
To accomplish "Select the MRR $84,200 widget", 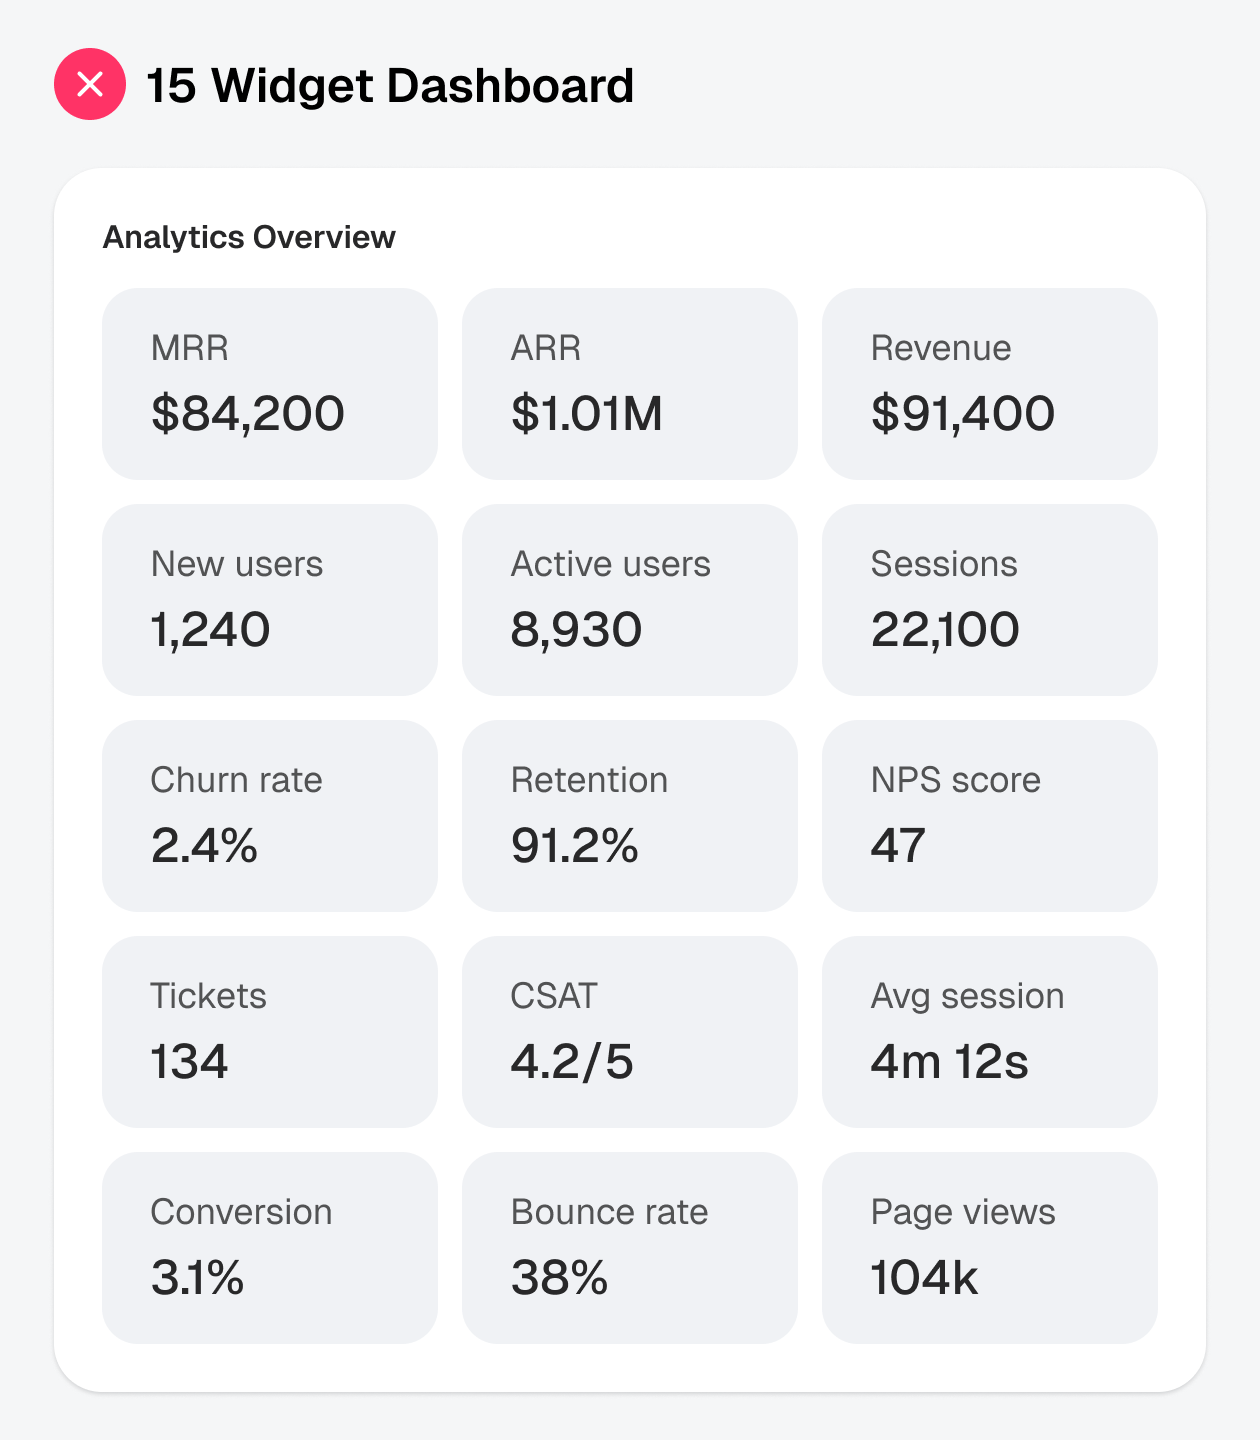I will pos(270,384).
